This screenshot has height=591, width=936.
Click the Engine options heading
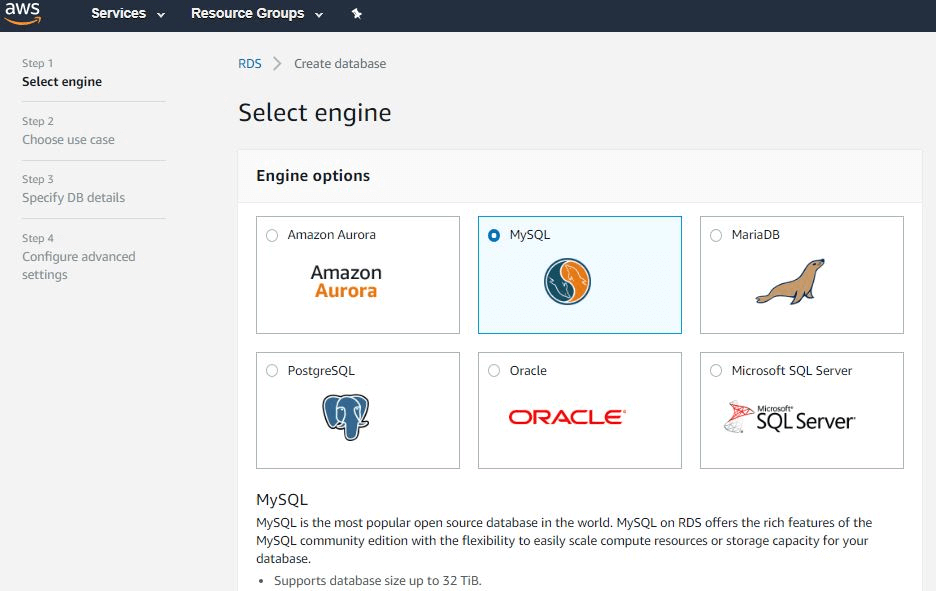313,176
